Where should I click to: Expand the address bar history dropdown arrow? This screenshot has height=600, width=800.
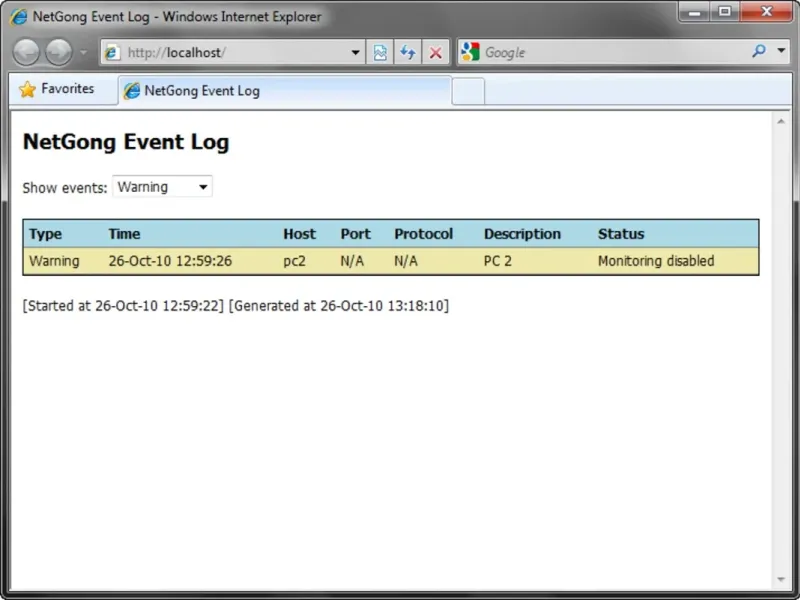[x=356, y=52]
